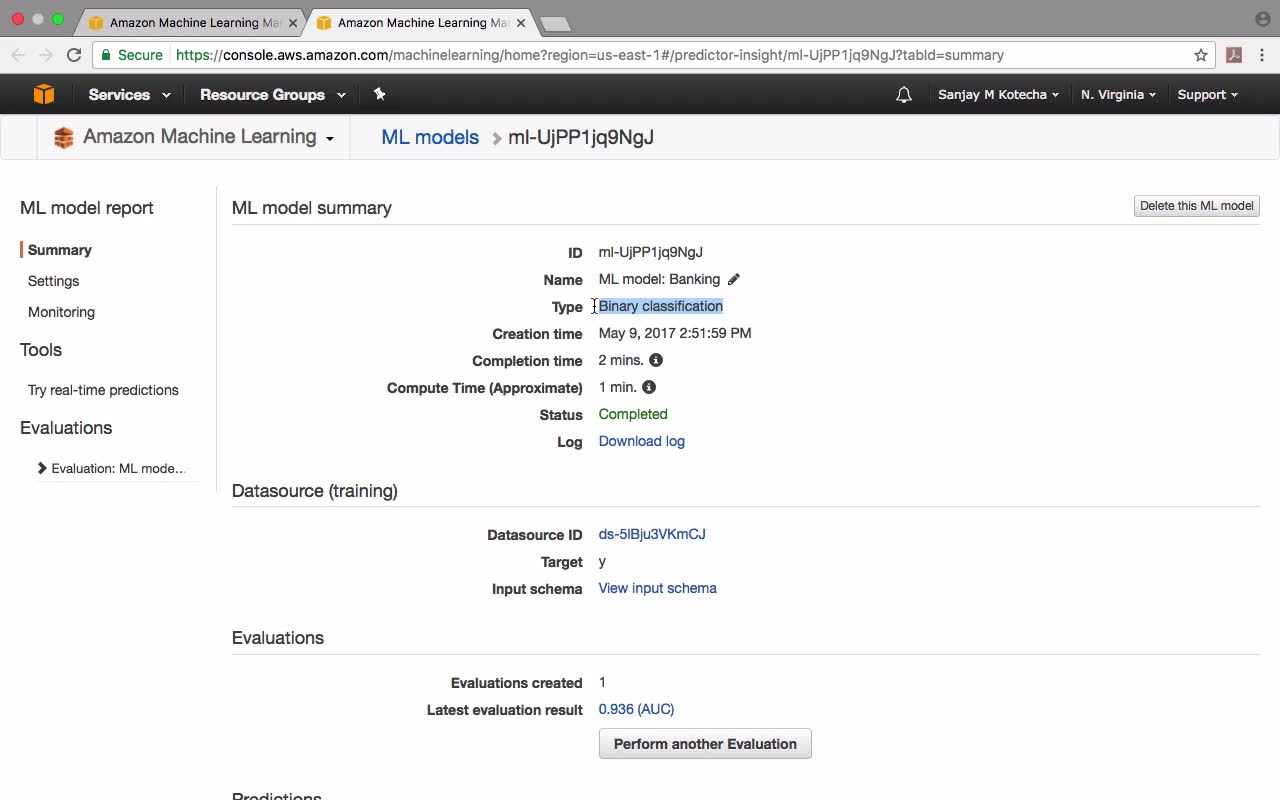
Task: Select Monitoring in the sidebar
Action: tap(61, 312)
